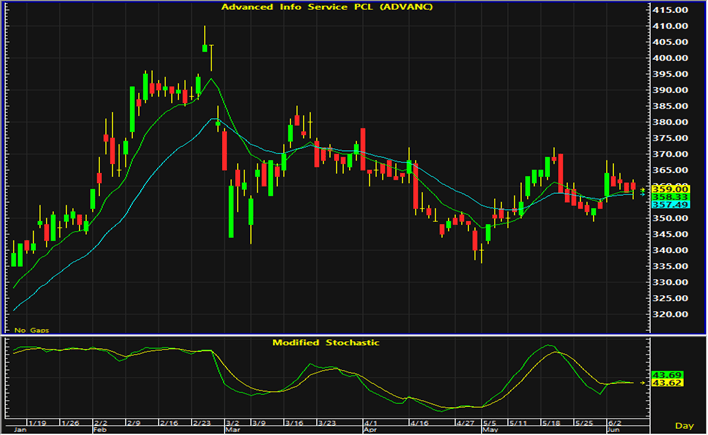This screenshot has height=435, width=708.
Task: Click the 320.00 price axis label
Action: click(x=670, y=314)
